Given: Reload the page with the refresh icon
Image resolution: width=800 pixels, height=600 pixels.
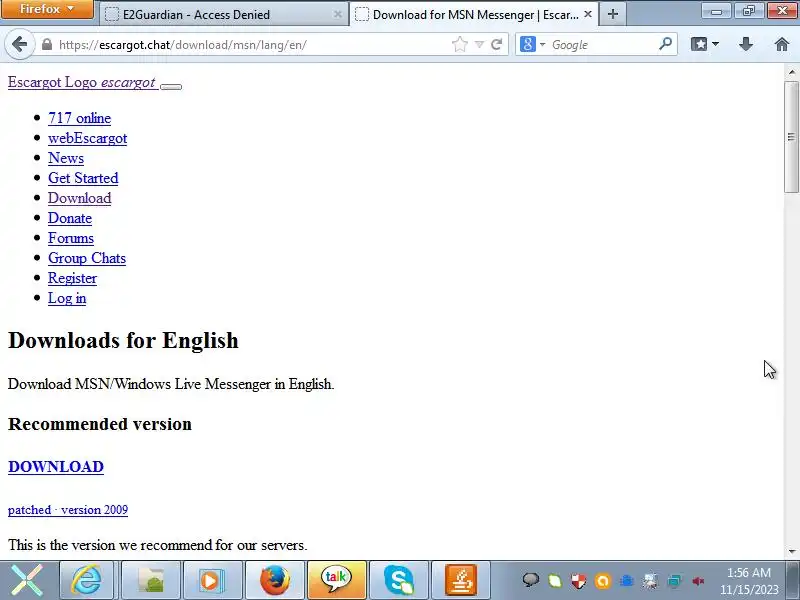Looking at the screenshot, I should click(x=496, y=45).
